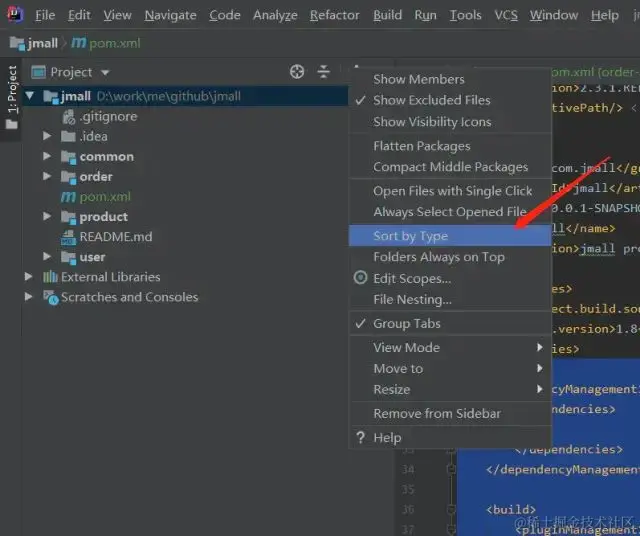Click the .gitignore file icon
Viewport: 640px width, 536px height.
pos(69,117)
